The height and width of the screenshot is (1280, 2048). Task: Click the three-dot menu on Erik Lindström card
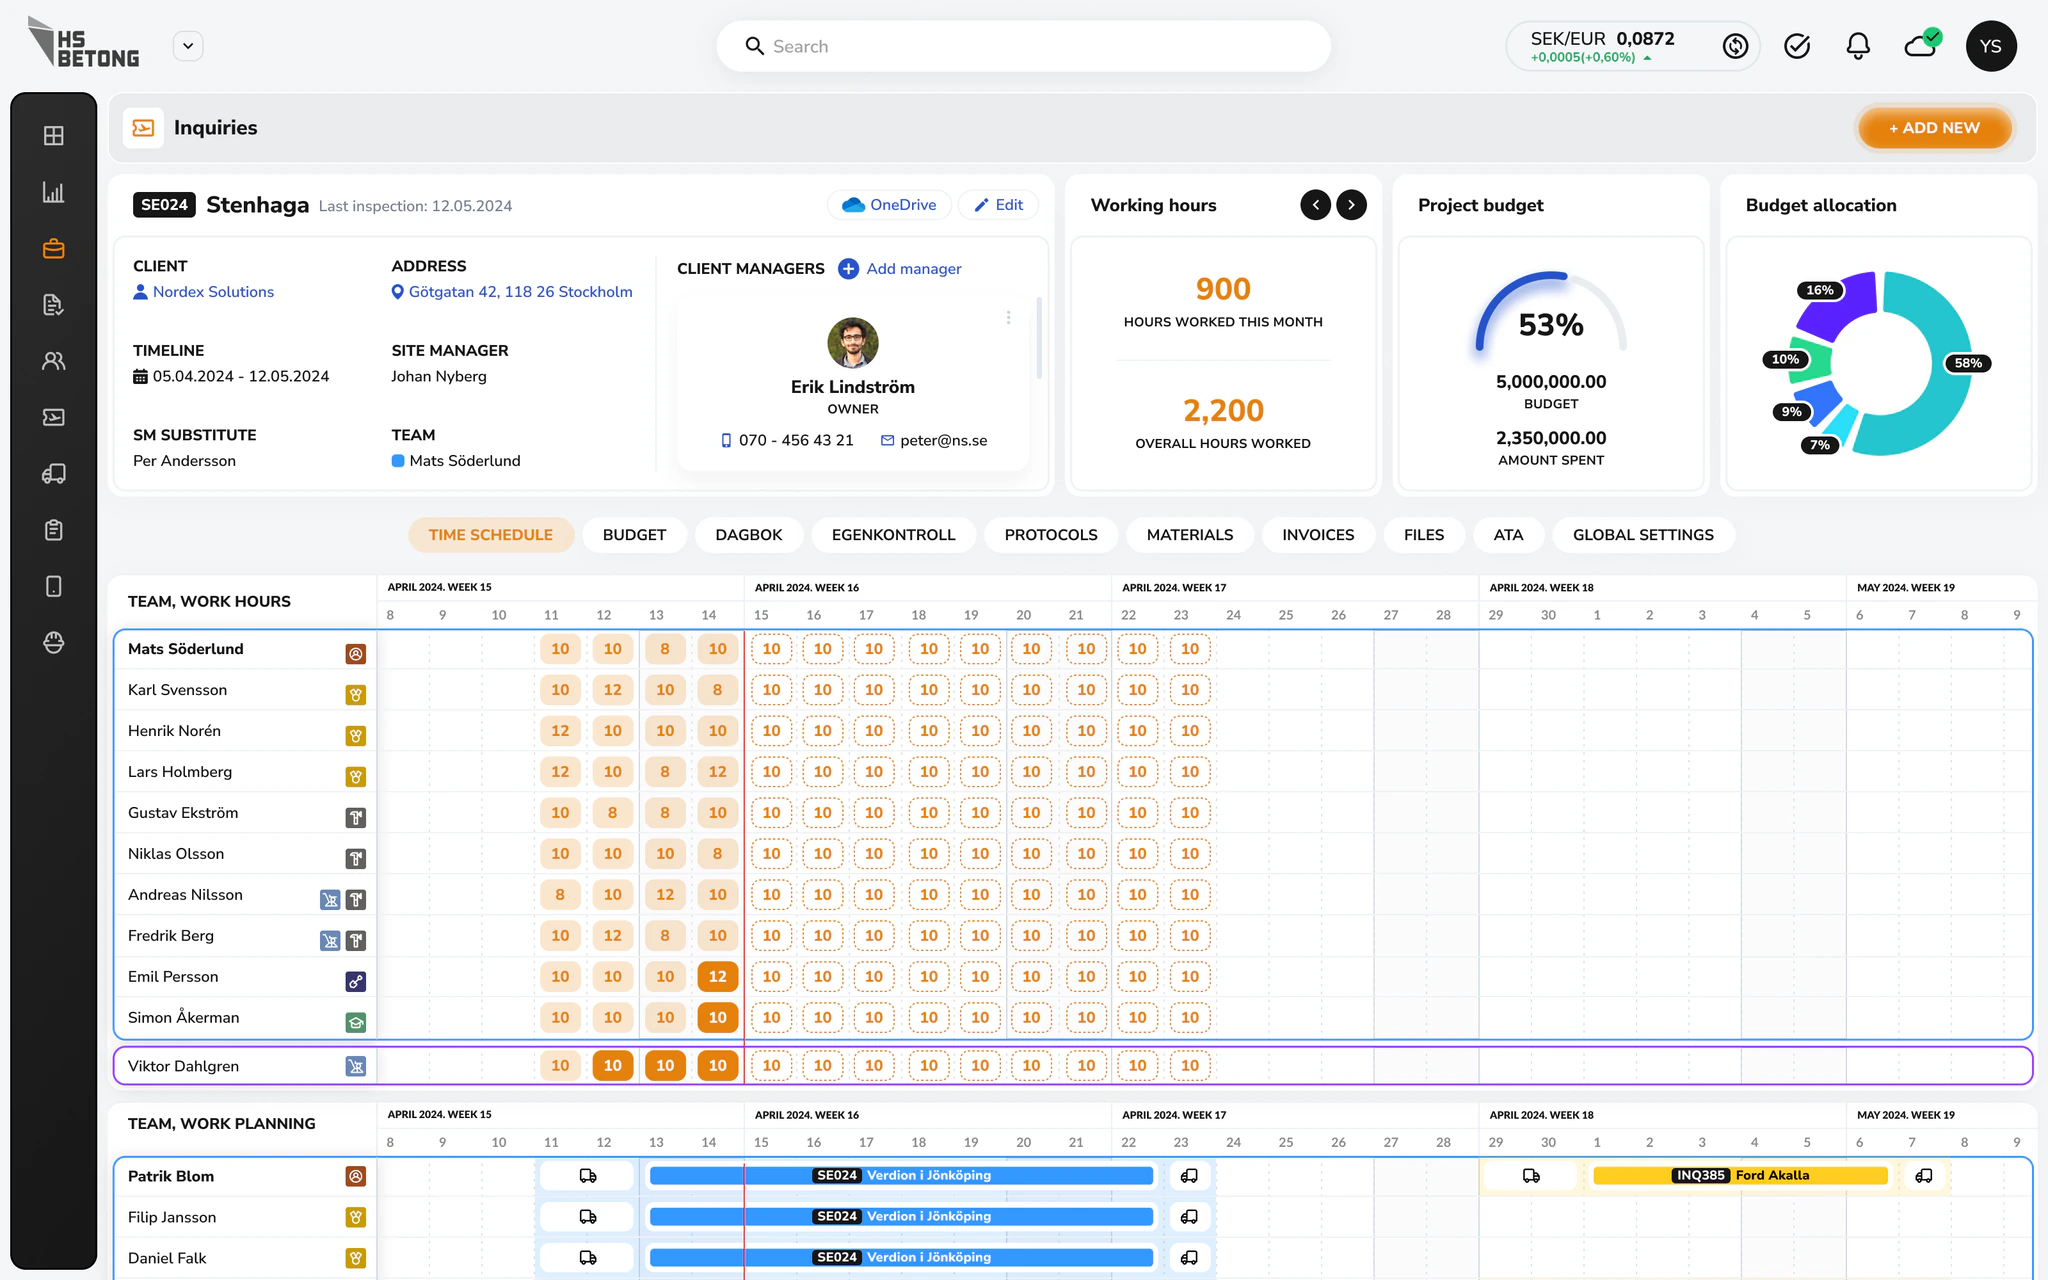(1008, 317)
